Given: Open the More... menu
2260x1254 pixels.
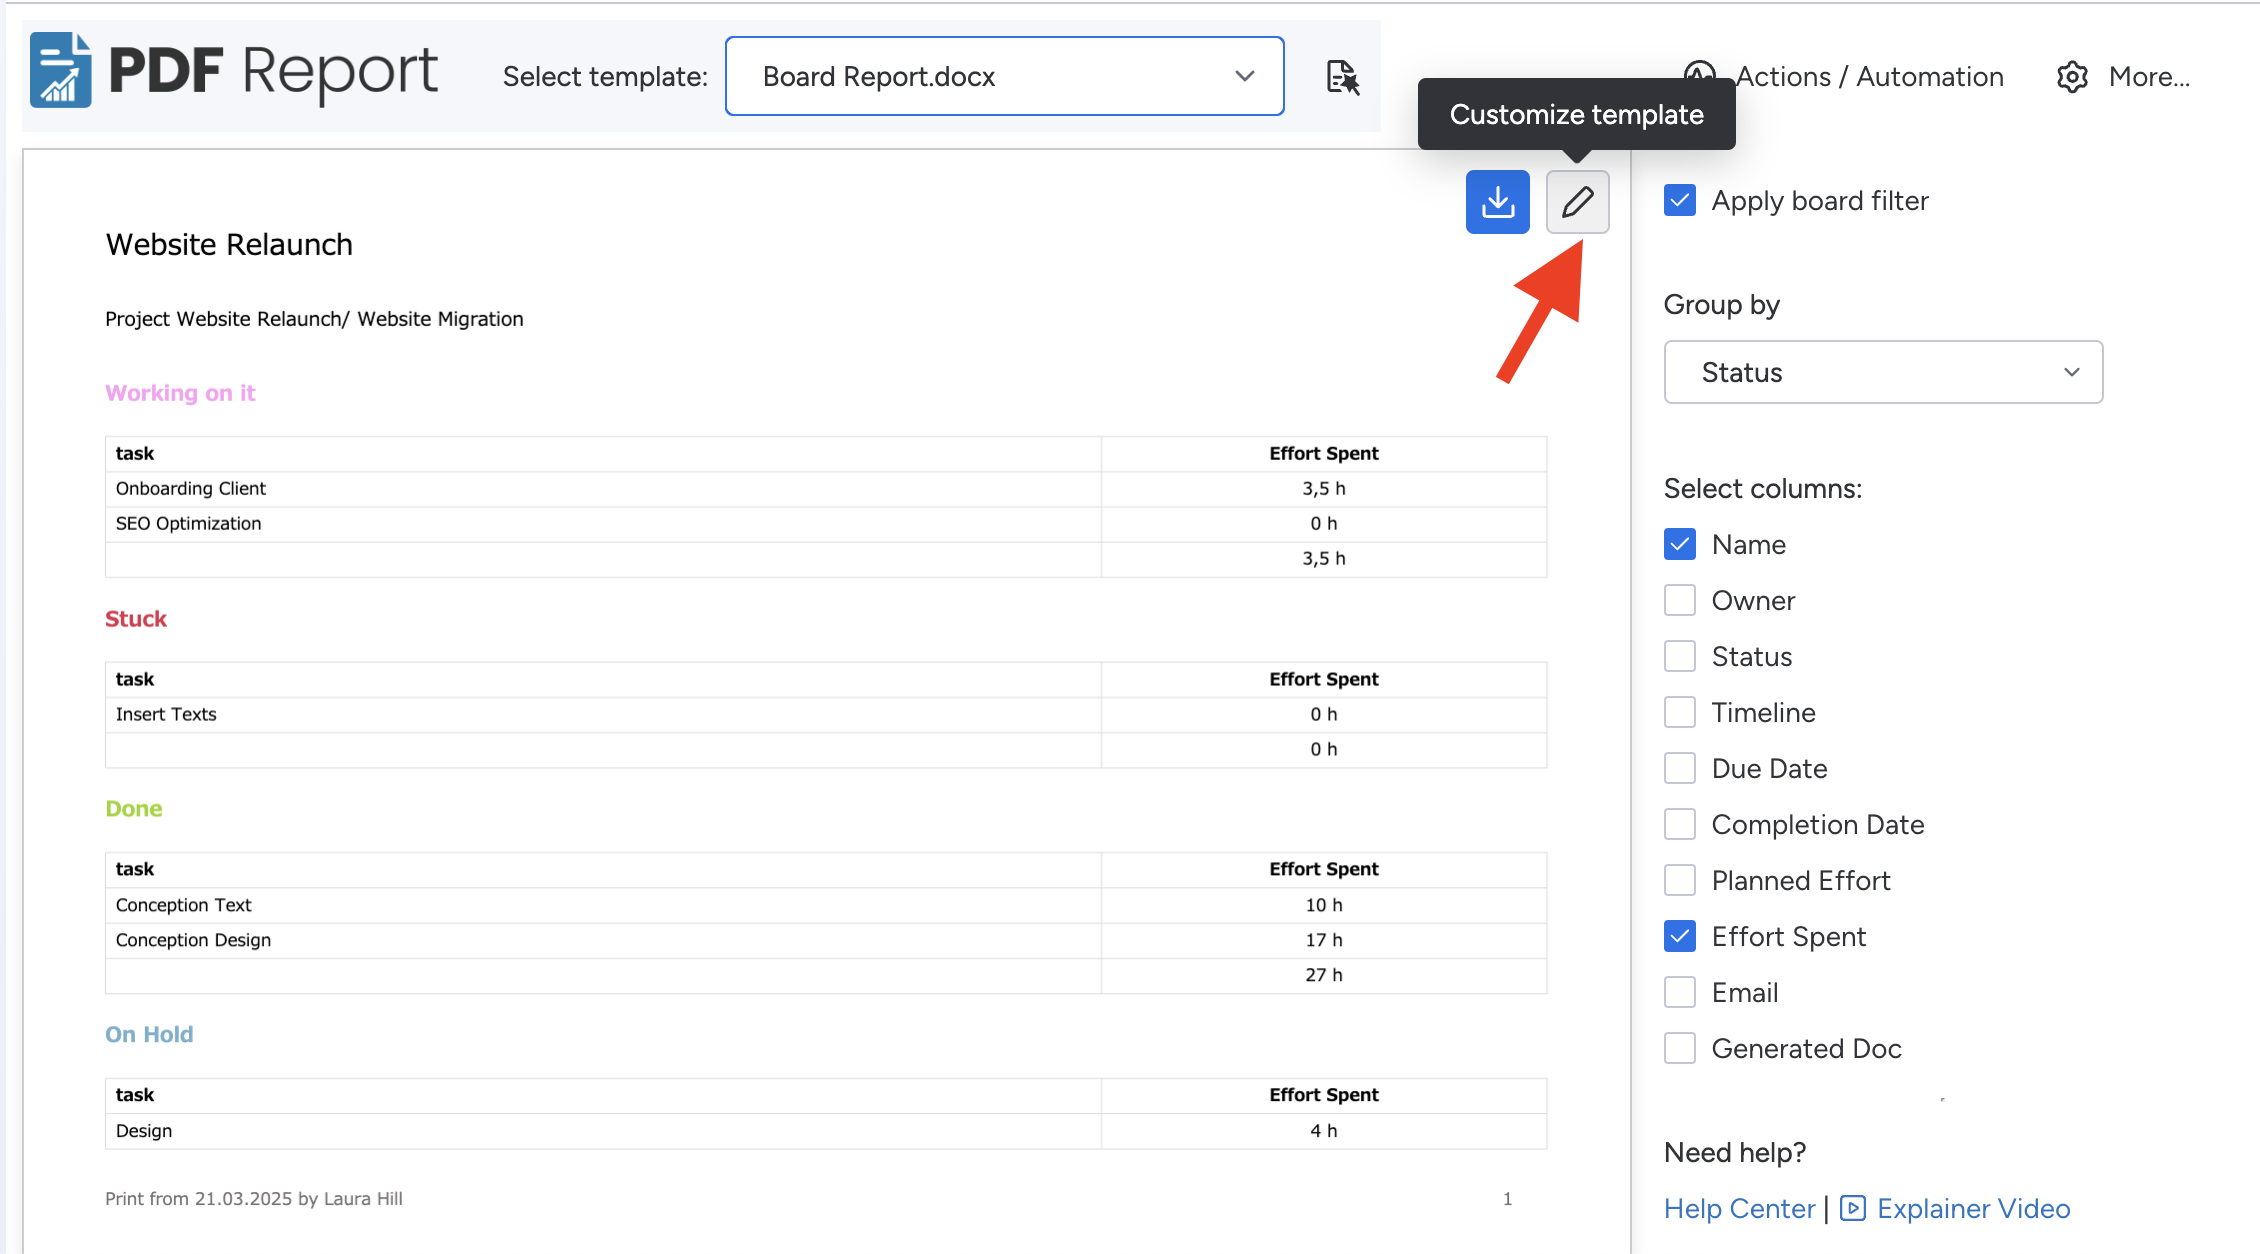Looking at the screenshot, I should pos(2148,77).
